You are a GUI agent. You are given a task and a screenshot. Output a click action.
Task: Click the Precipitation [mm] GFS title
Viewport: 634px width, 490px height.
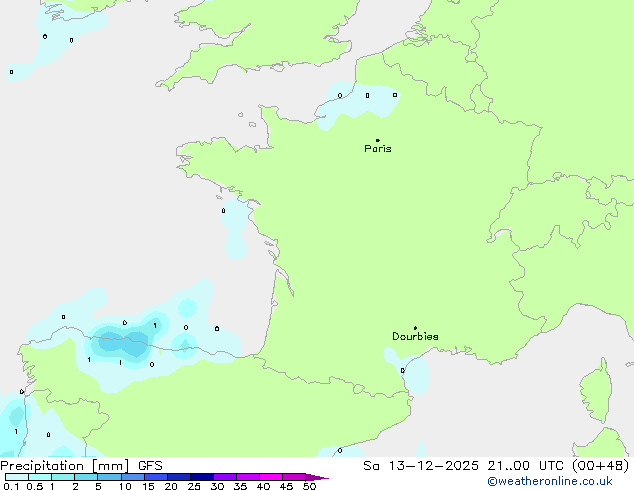pos(81,466)
